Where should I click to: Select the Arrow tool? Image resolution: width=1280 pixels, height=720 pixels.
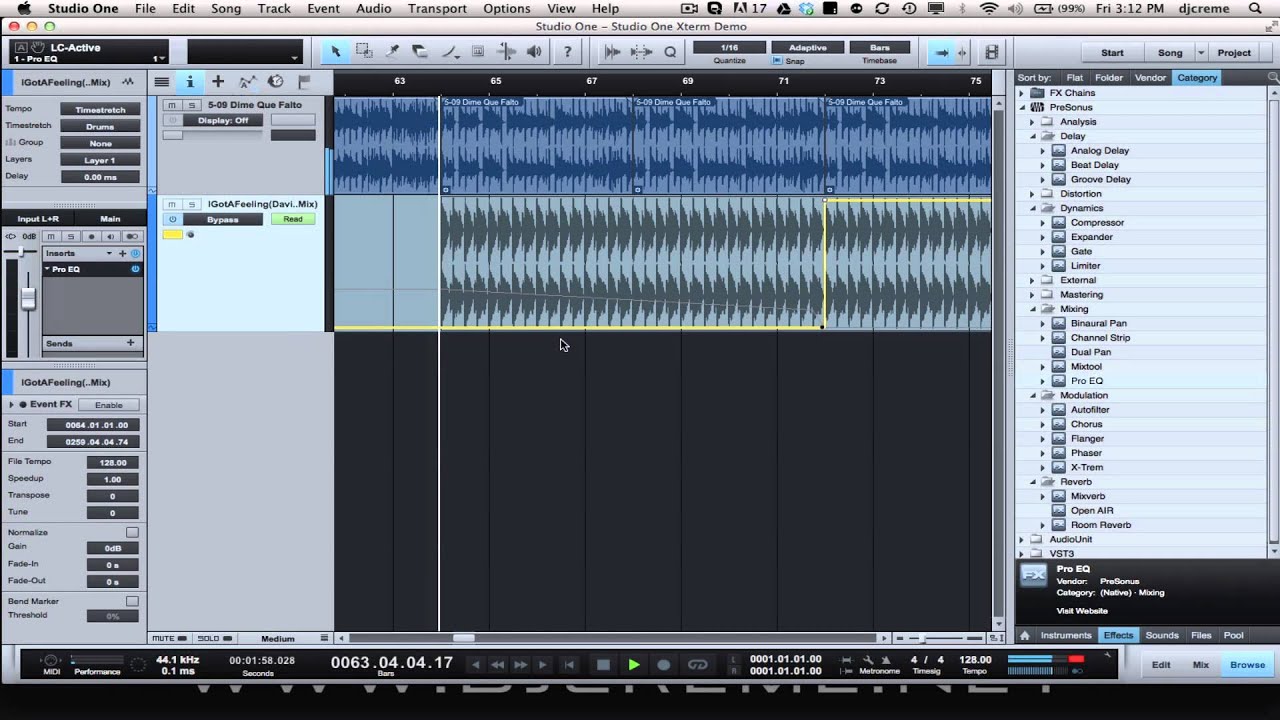point(336,52)
